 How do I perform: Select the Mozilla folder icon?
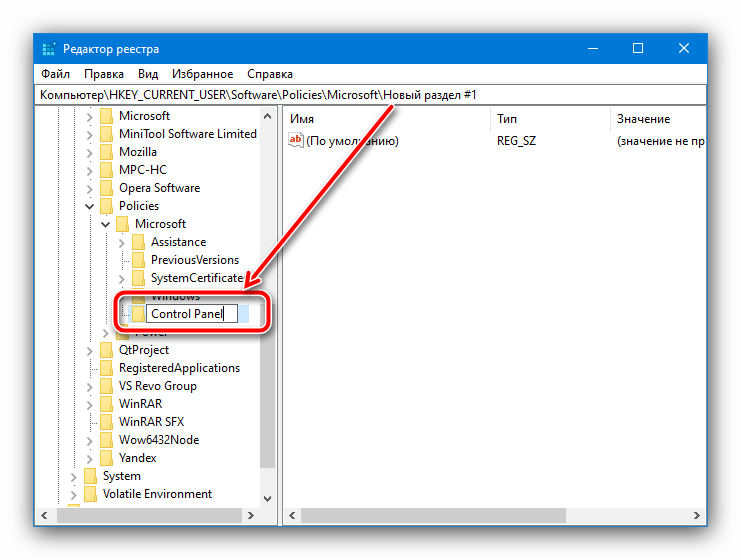[x=107, y=152]
